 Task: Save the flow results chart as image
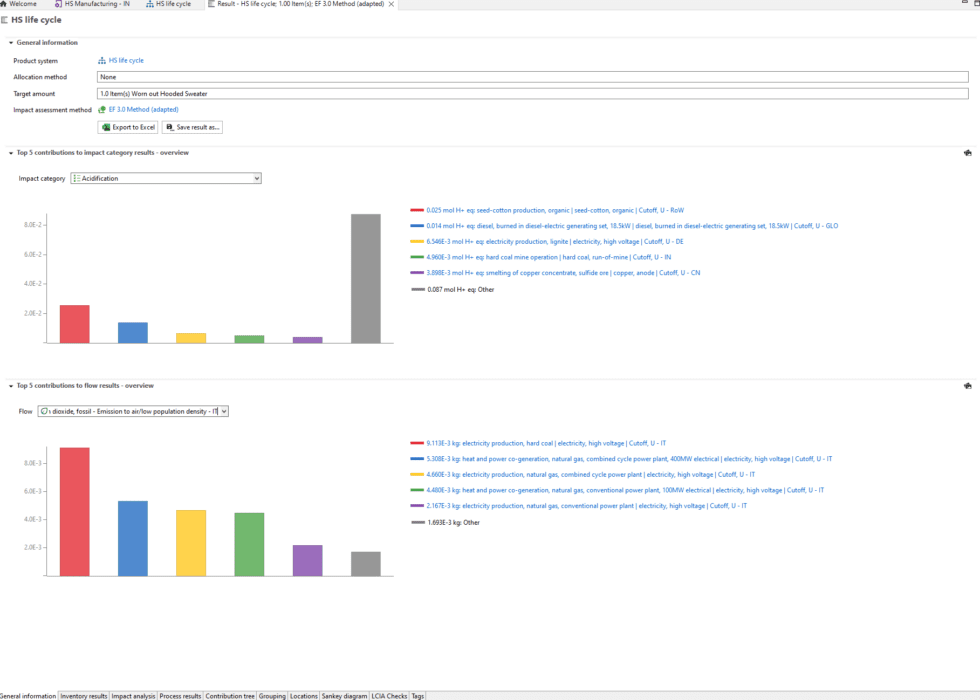coord(967,385)
